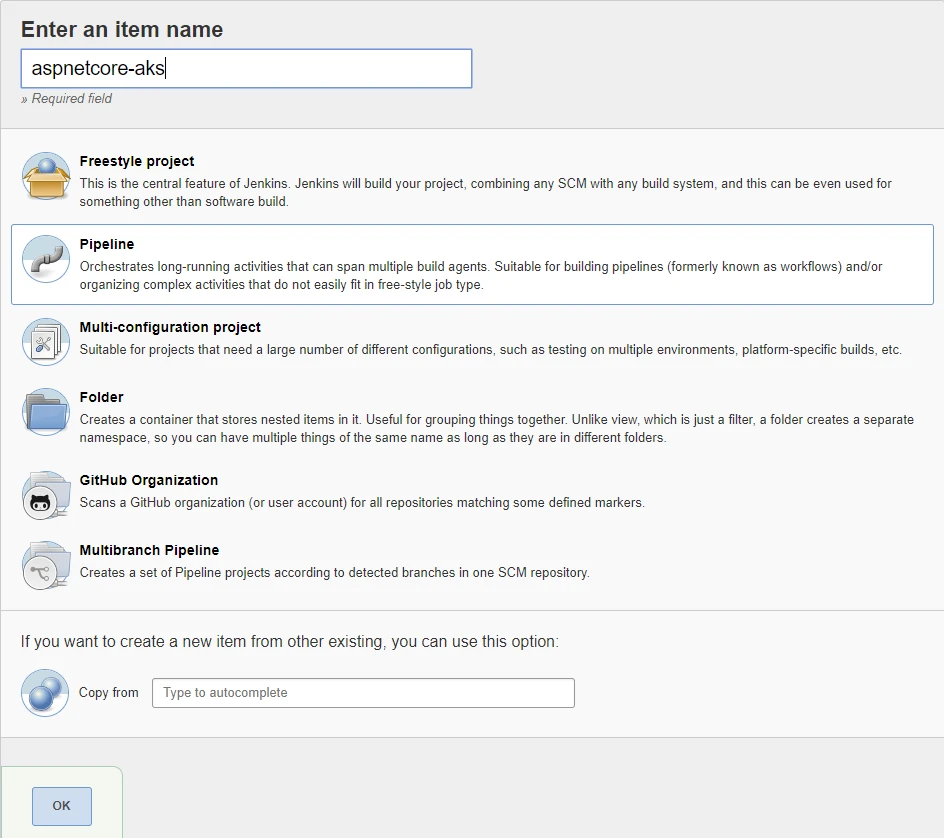The height and width of the screenshot is (838, 944).
Task: Click the GitHub Organization octocat icon
Action: click(x=46, y=495)
